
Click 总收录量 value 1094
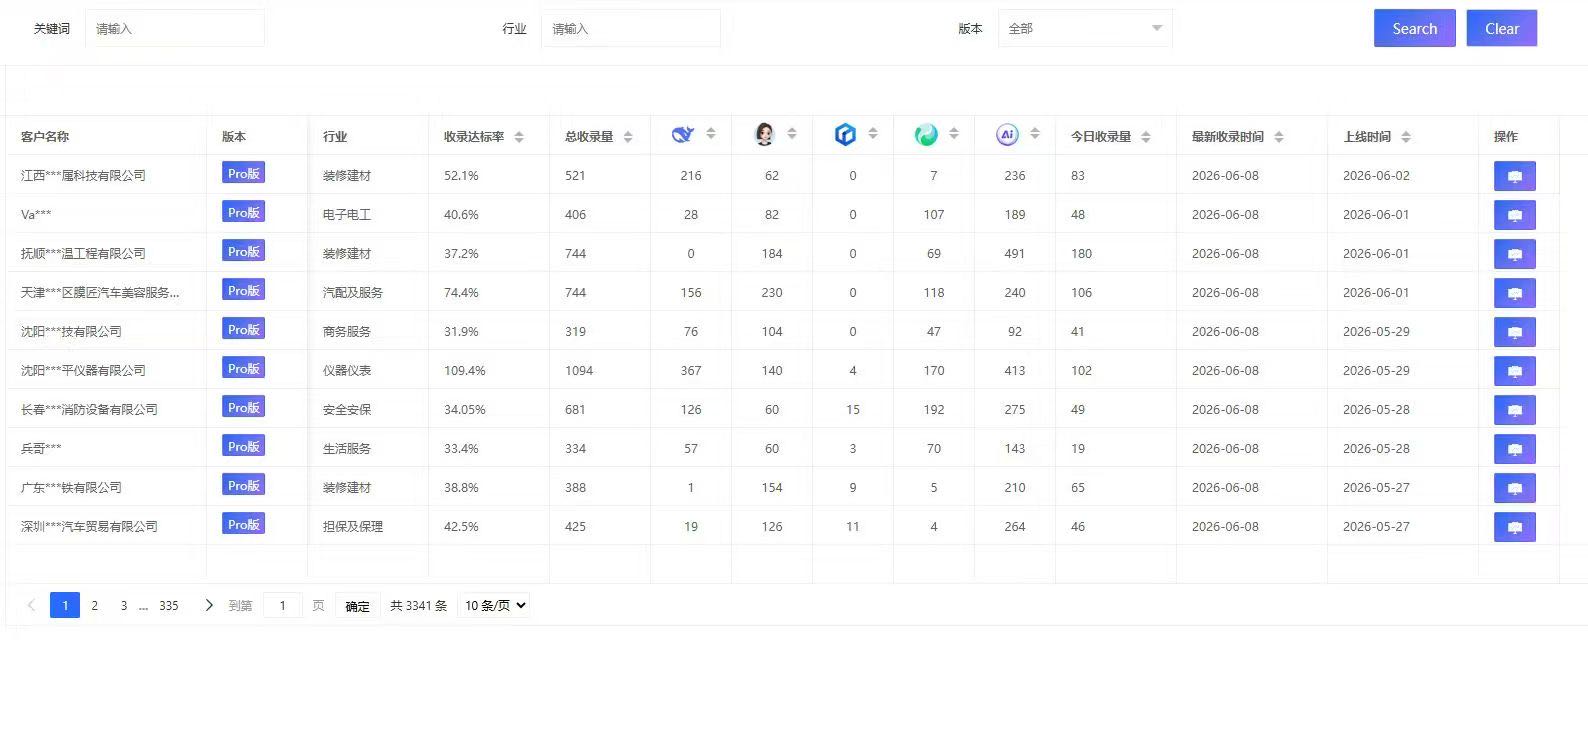click(579, 371)
